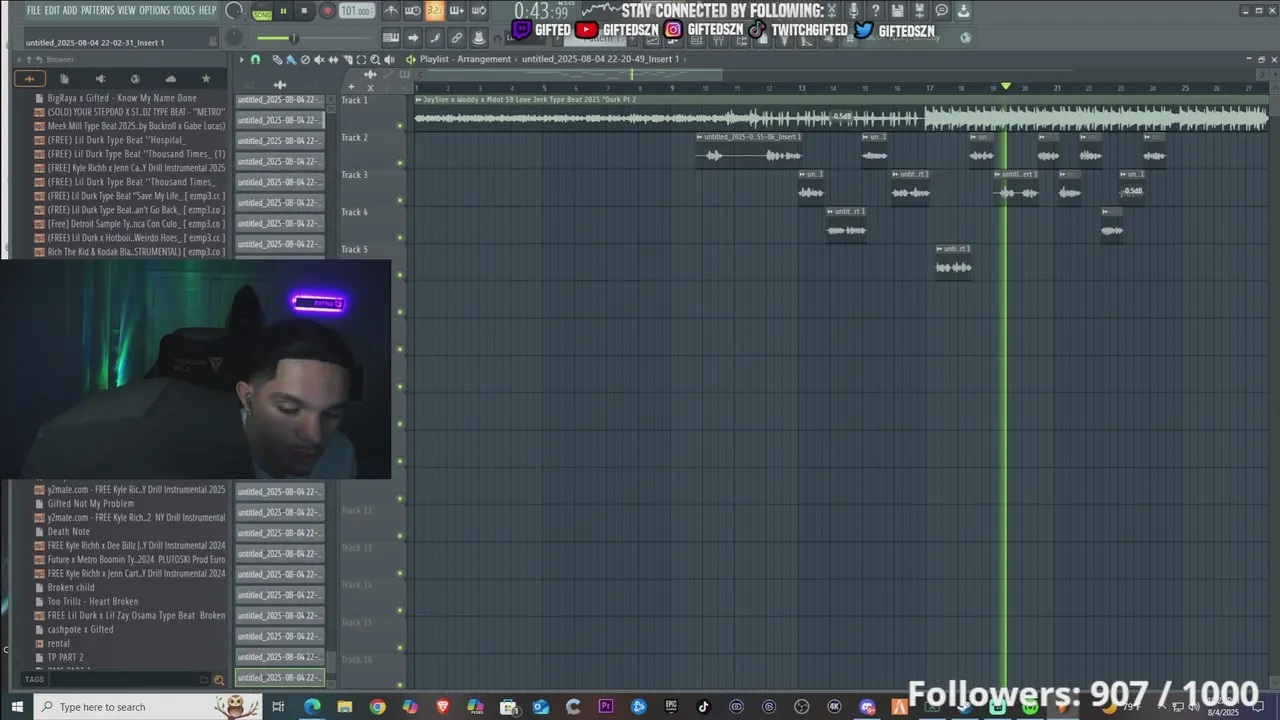Toggle wait for input to start playing
Image resolution: width=1280 pixels, height=720 pixels.
(413, 11)
